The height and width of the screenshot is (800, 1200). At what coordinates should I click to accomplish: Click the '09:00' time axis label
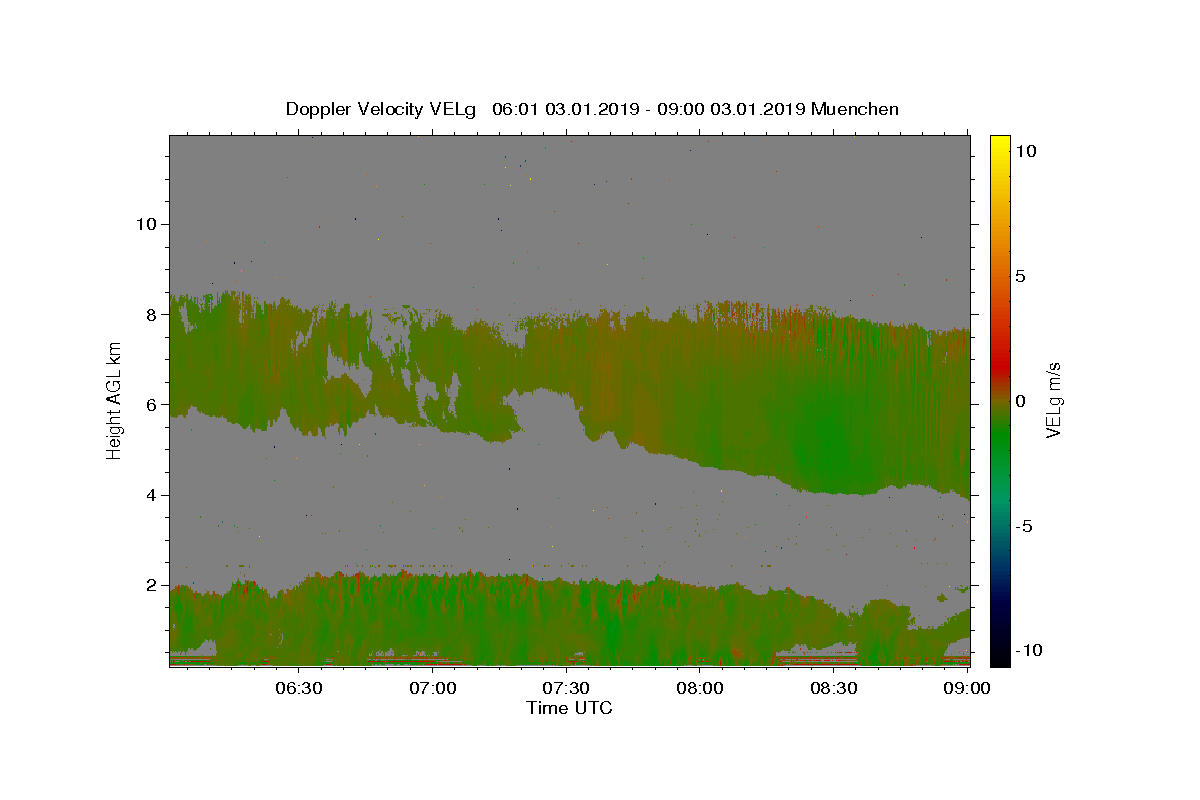pos(967,688)
